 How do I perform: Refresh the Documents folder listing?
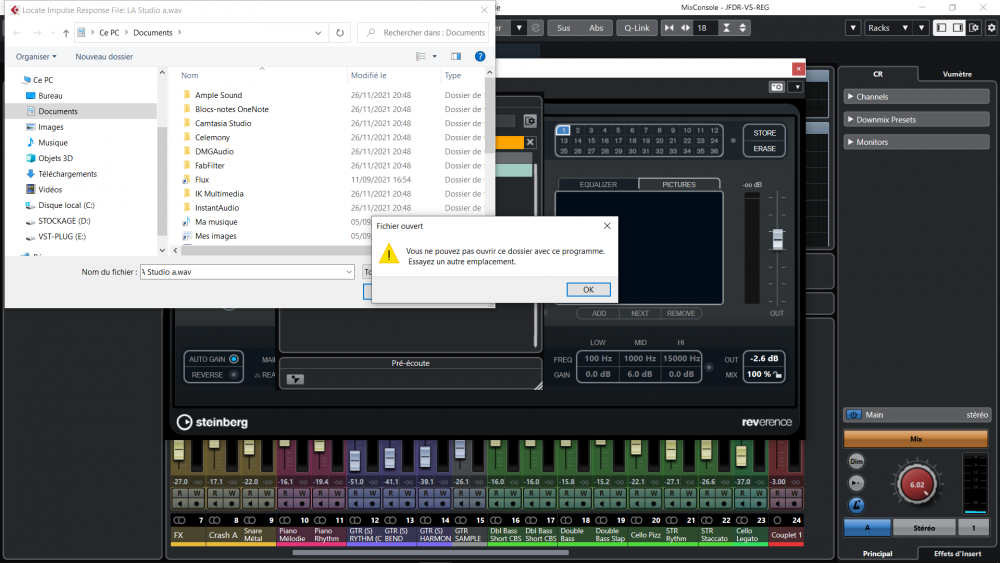(x=341, y=32)
